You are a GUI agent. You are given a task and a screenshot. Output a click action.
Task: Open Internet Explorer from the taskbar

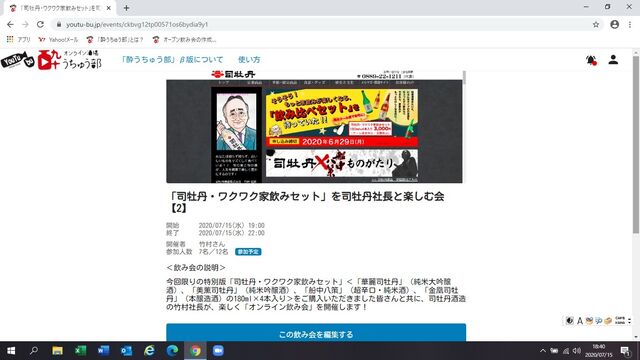click(149, 351)
